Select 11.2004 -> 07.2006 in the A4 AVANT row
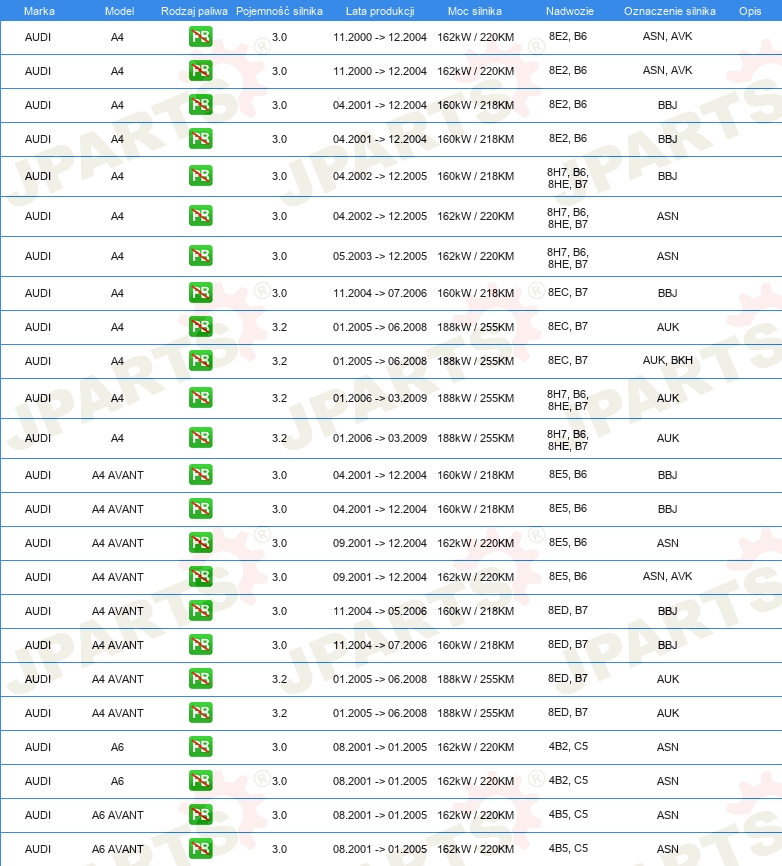This screenshot has width=782, height=866. coord(380,645)
